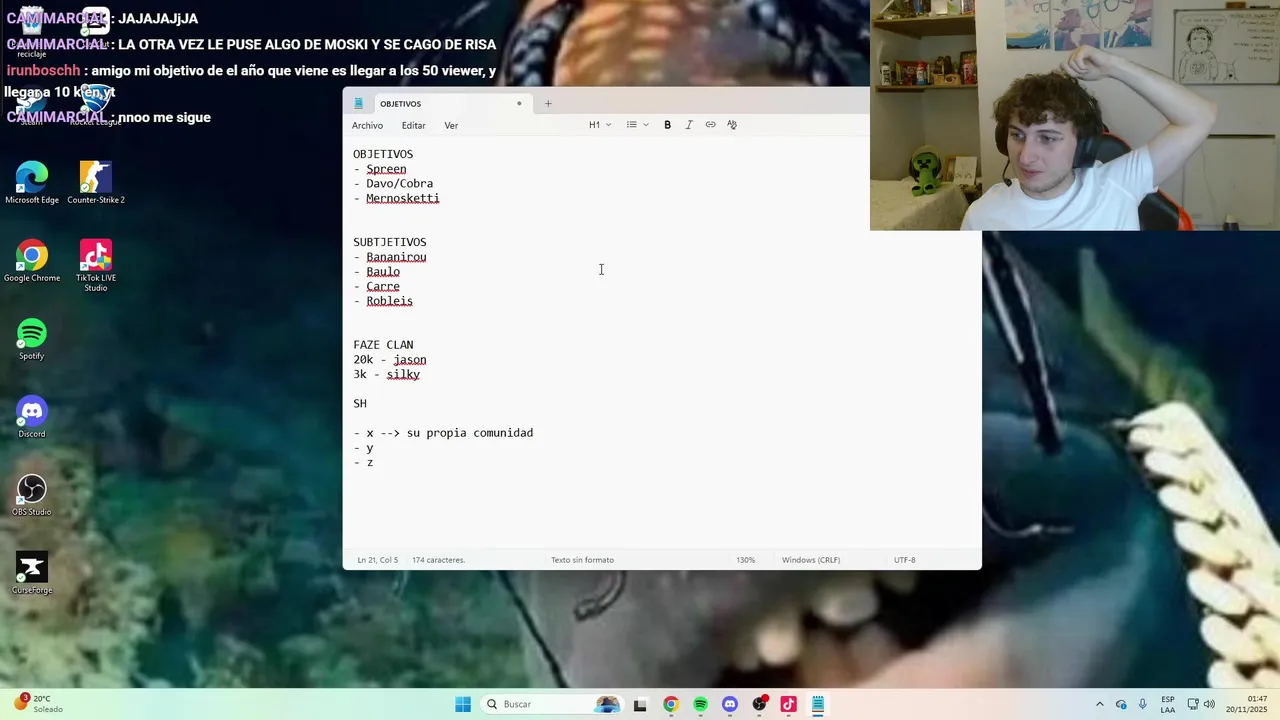Image resolution: width=1280 pixels, height=720 pixels.
Task: Switch to Chrome from the taskbar
Action: point(671,704)
